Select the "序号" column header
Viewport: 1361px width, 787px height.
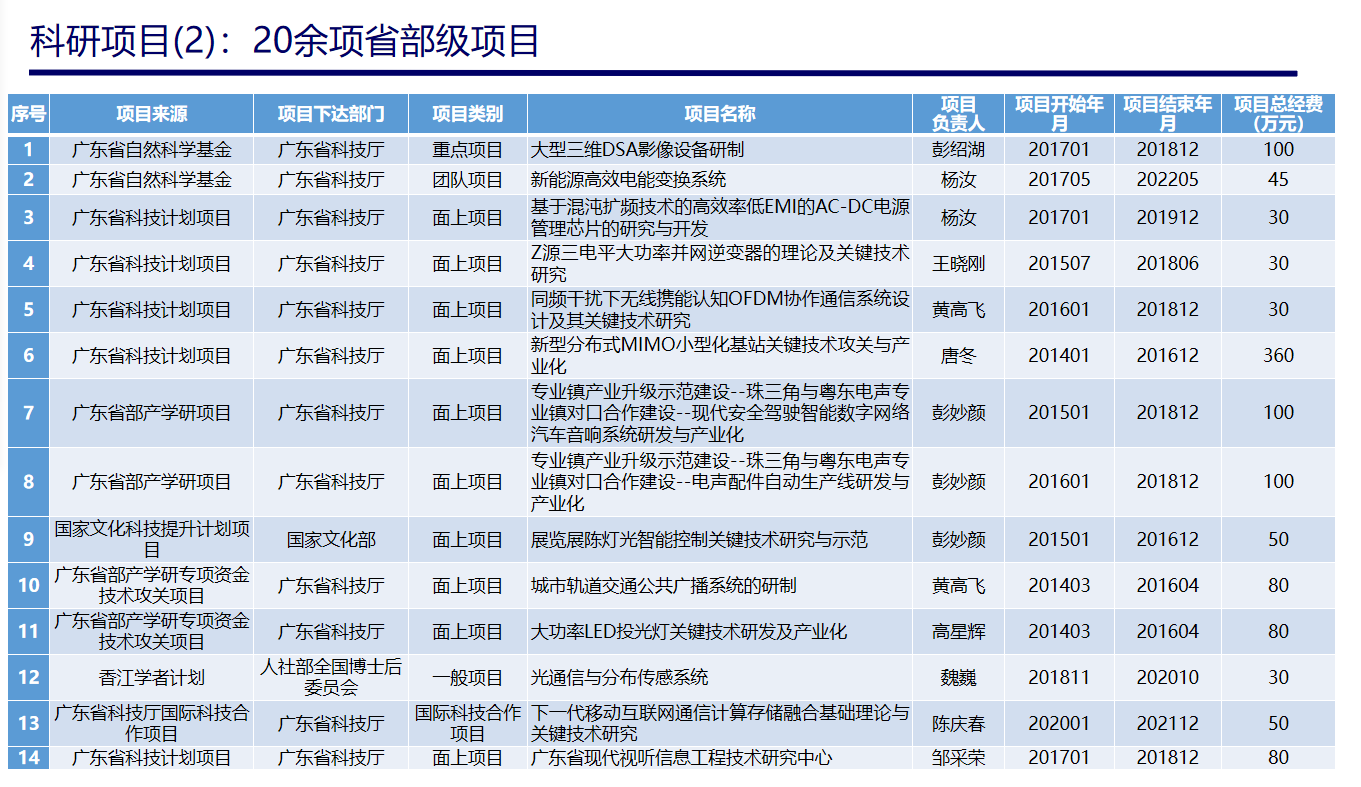click(28, 114)
